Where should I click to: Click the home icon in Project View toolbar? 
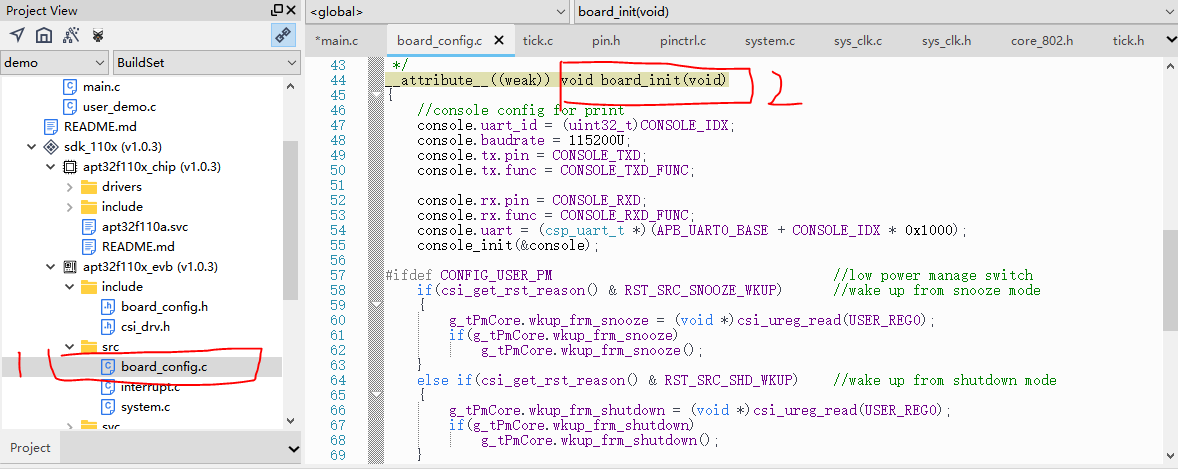[44, 35]
